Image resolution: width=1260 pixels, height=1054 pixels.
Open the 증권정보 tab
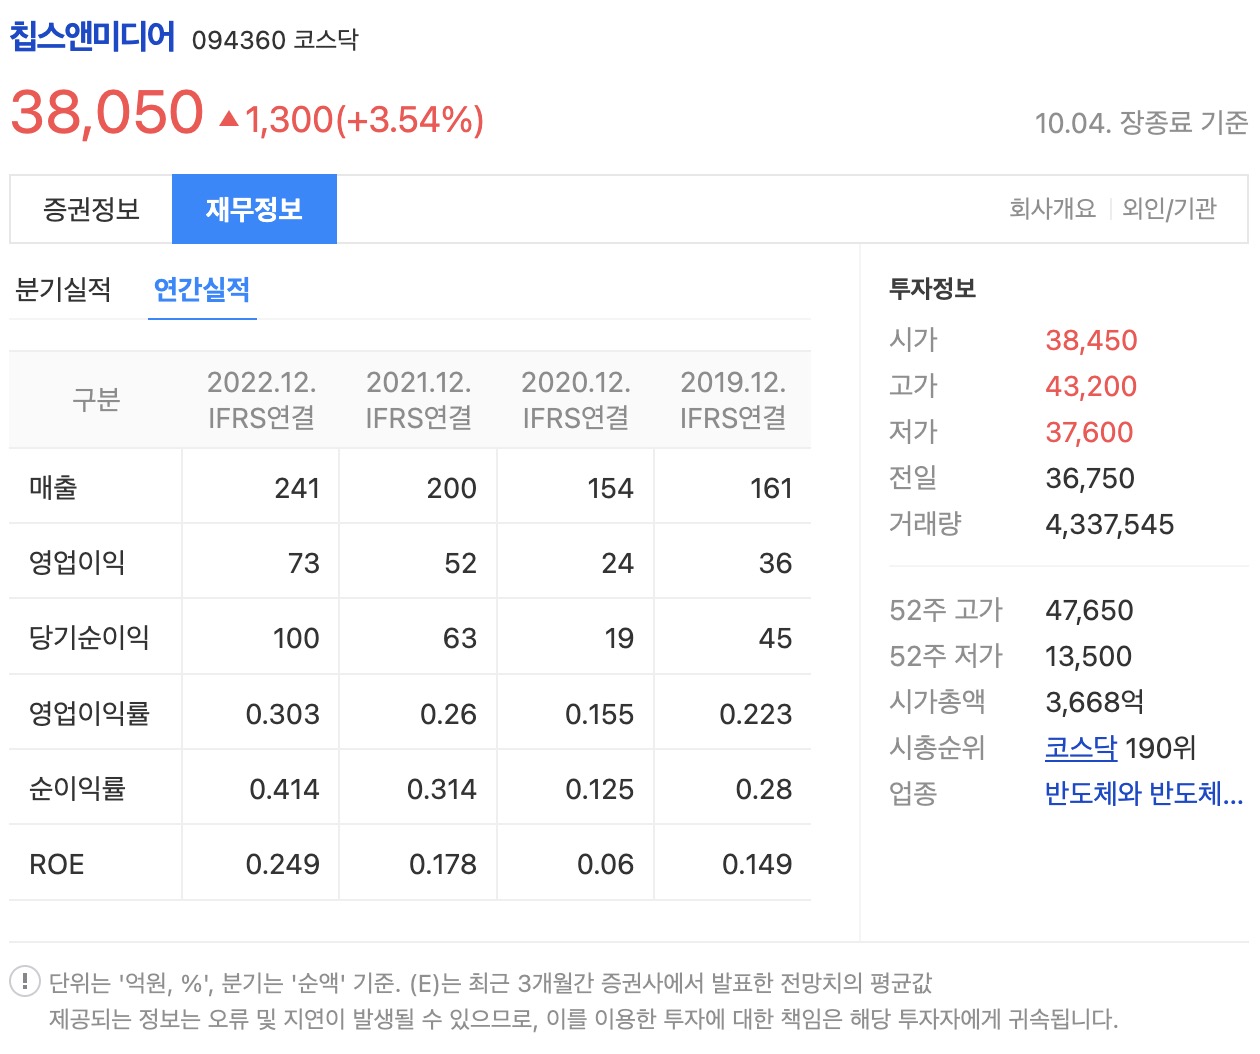point(91,209)
